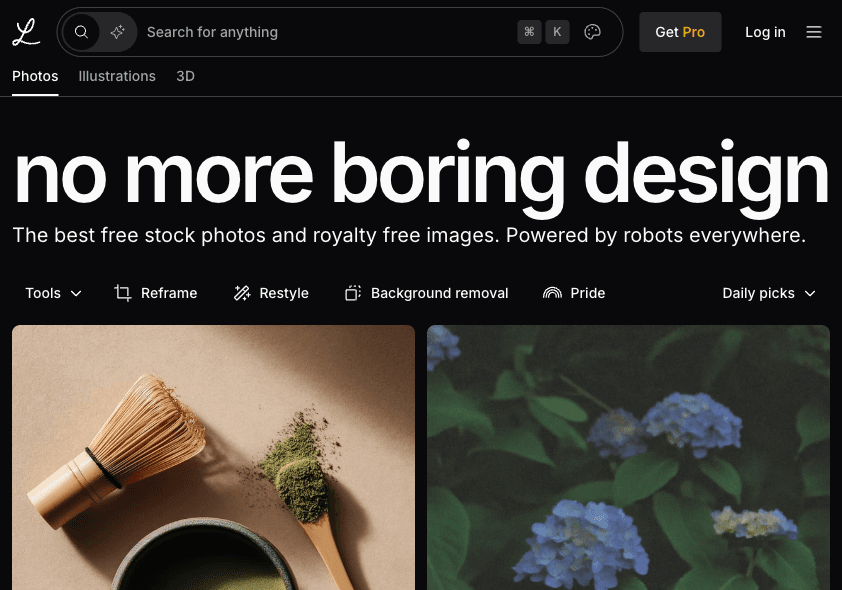Viewport: 842px width, 590px height.
Task: Expand the Tools dropdown
Action: pos(53,293)
